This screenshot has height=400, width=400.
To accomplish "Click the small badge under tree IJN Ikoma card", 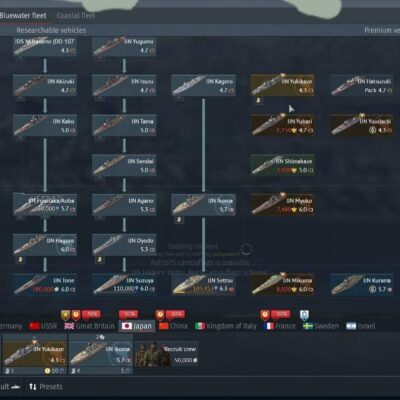I will click(x=179, y=220).
